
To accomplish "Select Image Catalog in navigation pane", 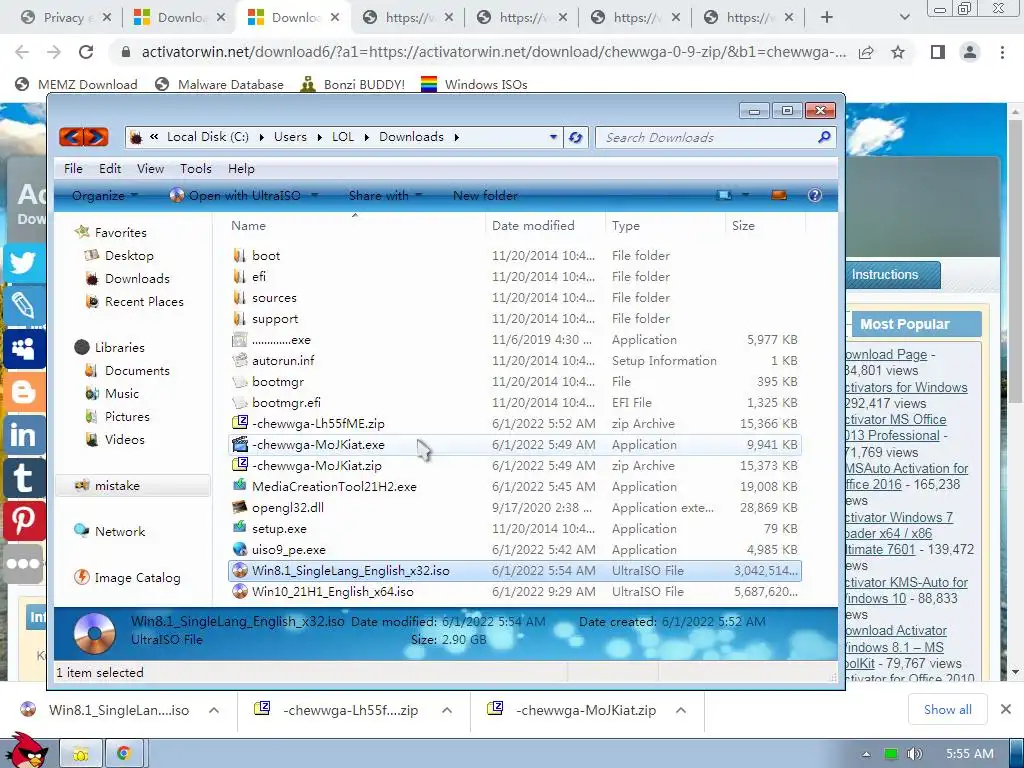I will 137,578.
